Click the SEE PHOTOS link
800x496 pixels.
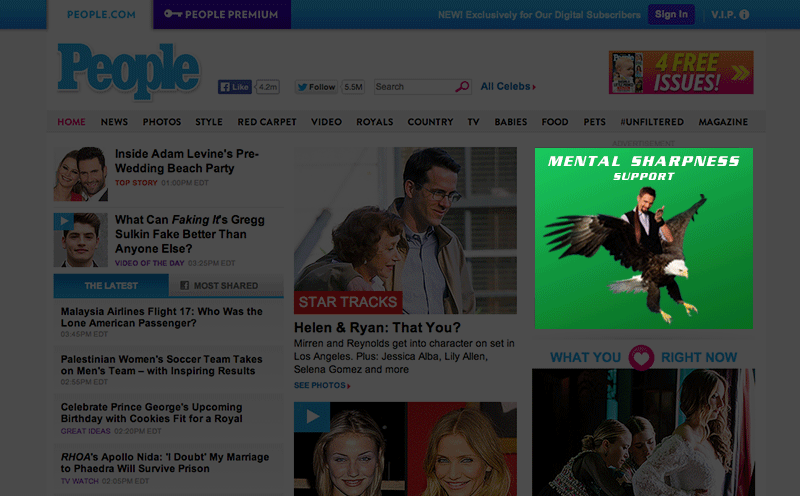[x=322, y=386]
